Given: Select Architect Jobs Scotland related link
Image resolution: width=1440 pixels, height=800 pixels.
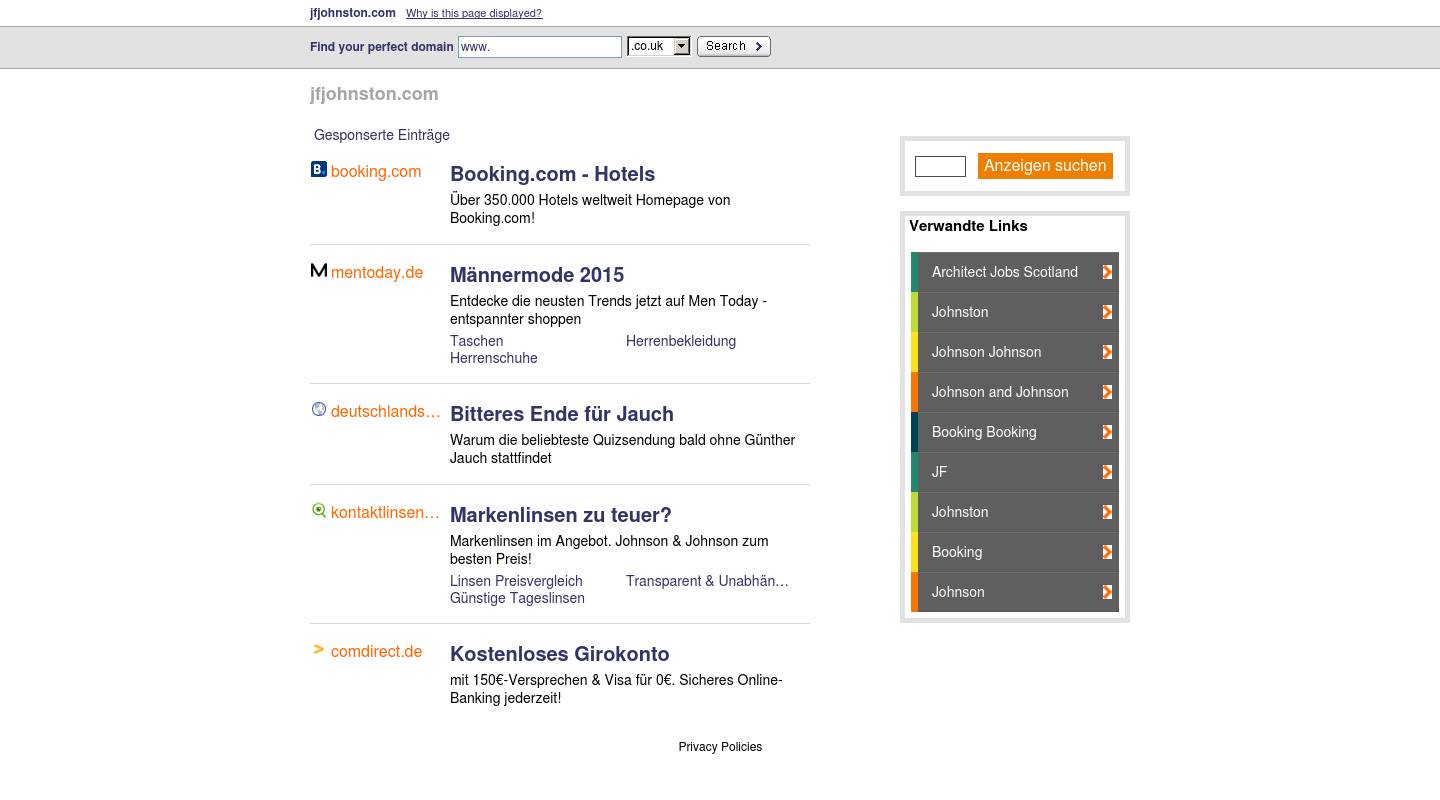Looking at the screenshot, I should point(1015,272).
